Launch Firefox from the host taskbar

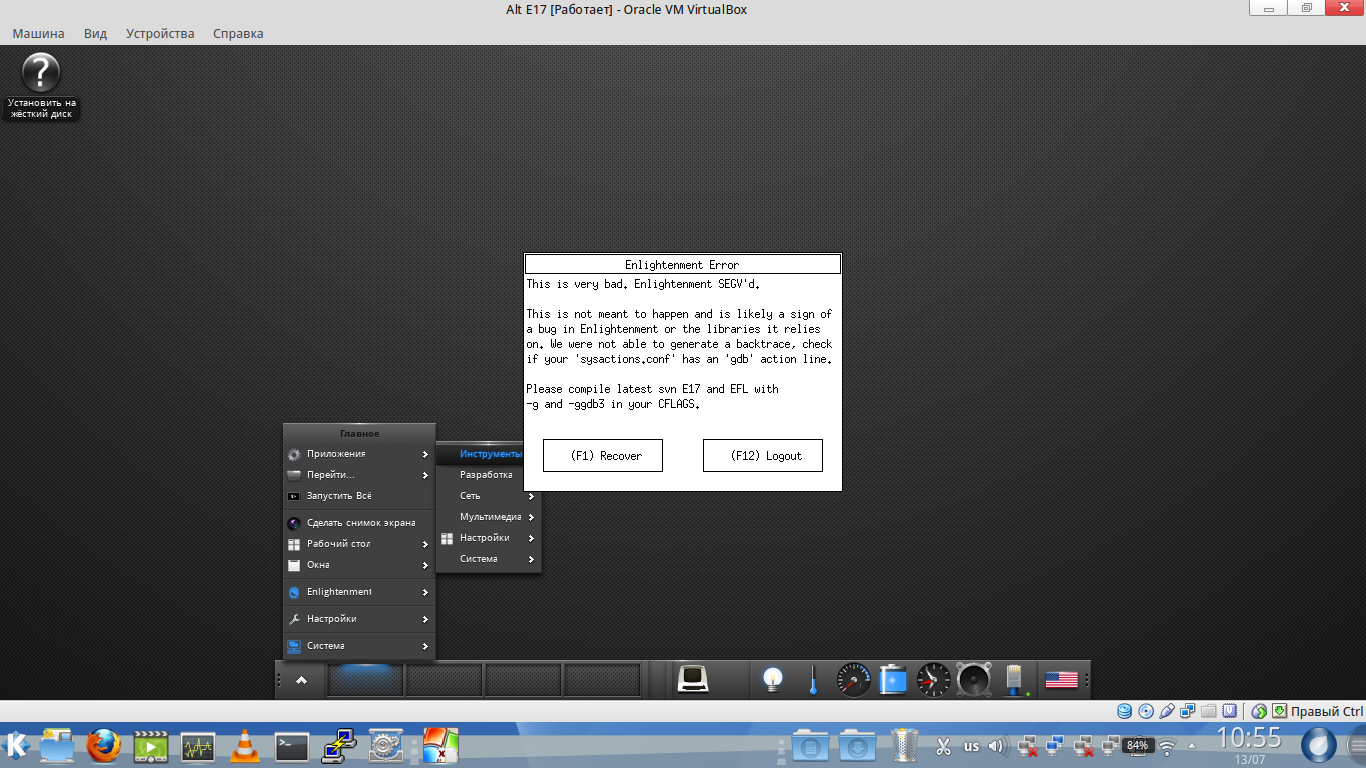click(103, 746)
